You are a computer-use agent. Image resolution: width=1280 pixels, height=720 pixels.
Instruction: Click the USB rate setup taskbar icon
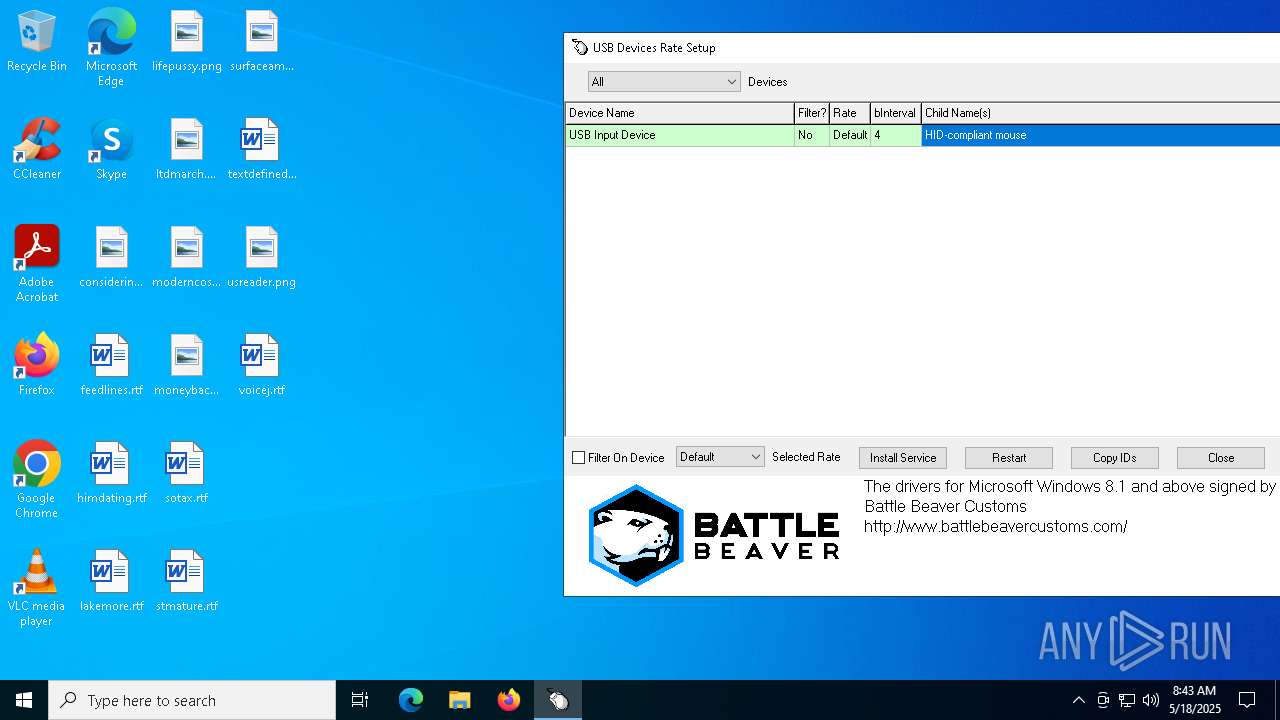pos(558,700)
